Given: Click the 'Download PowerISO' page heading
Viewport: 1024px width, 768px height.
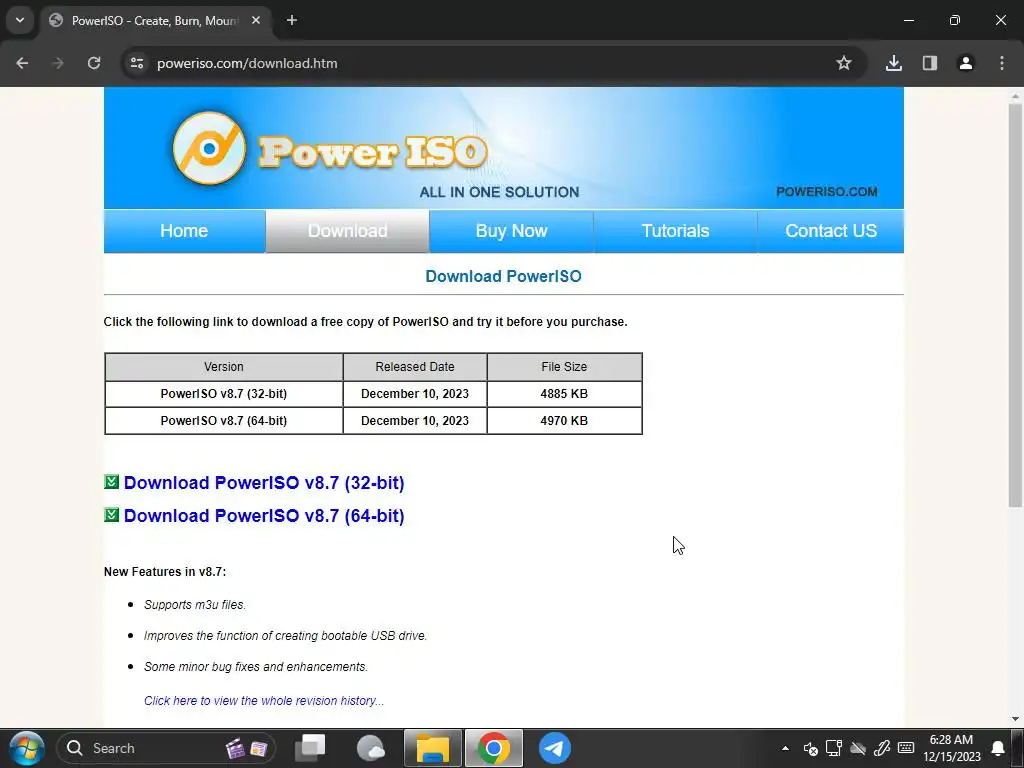Looking at the screenshot, I should point(504,276).
